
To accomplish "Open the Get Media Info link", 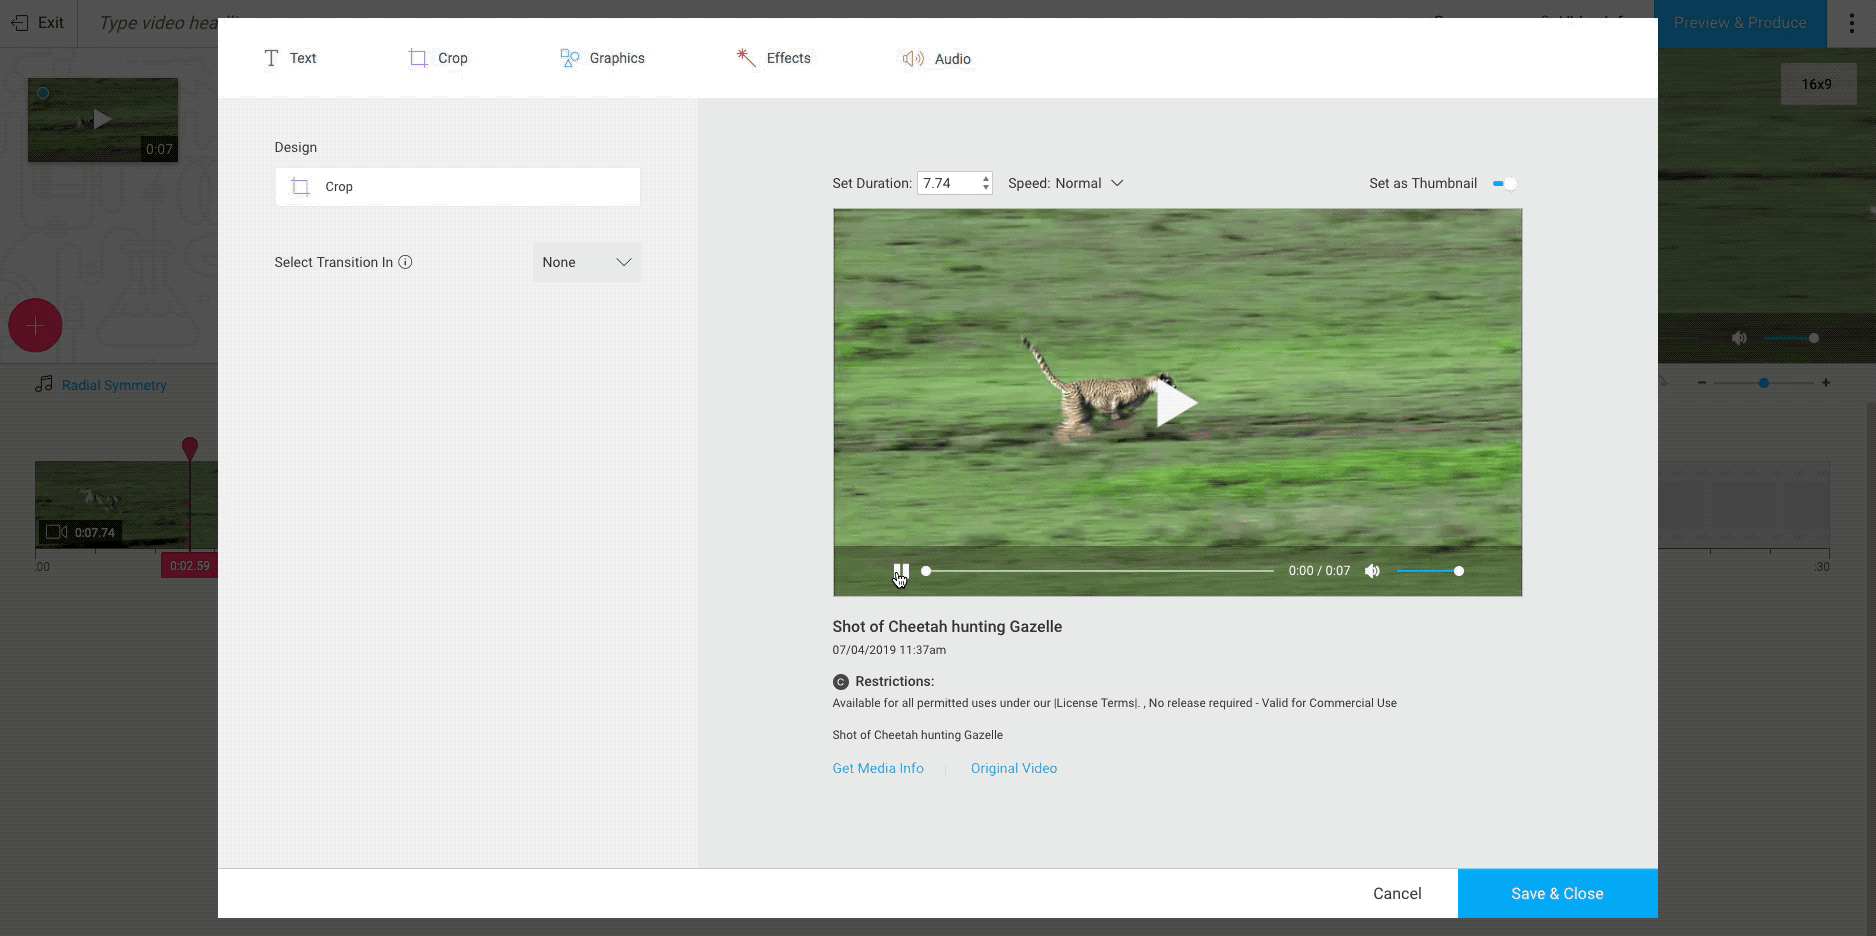I will (878, 768).
